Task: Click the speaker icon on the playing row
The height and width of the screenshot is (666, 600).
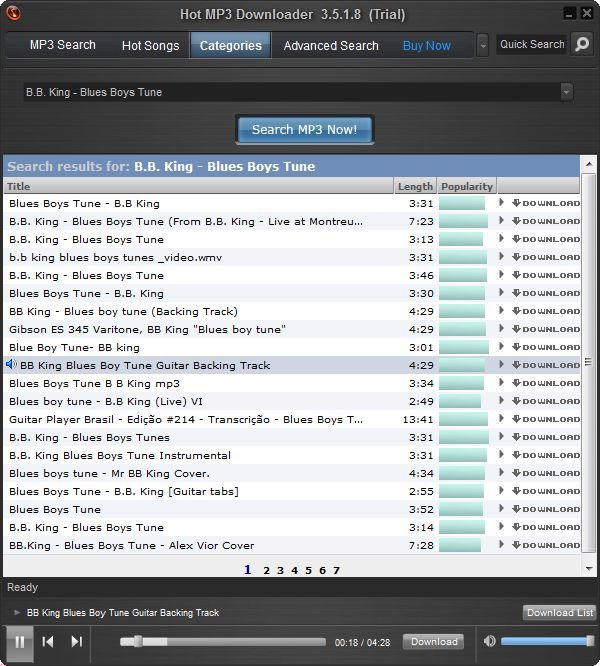Action: [11, 364]
